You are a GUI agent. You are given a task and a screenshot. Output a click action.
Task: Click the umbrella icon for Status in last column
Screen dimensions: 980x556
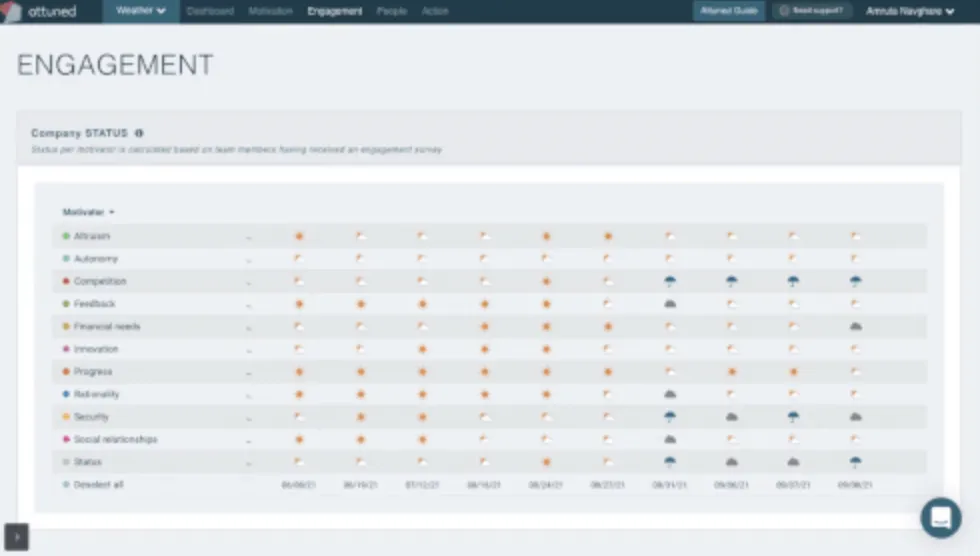pos(855,462)
